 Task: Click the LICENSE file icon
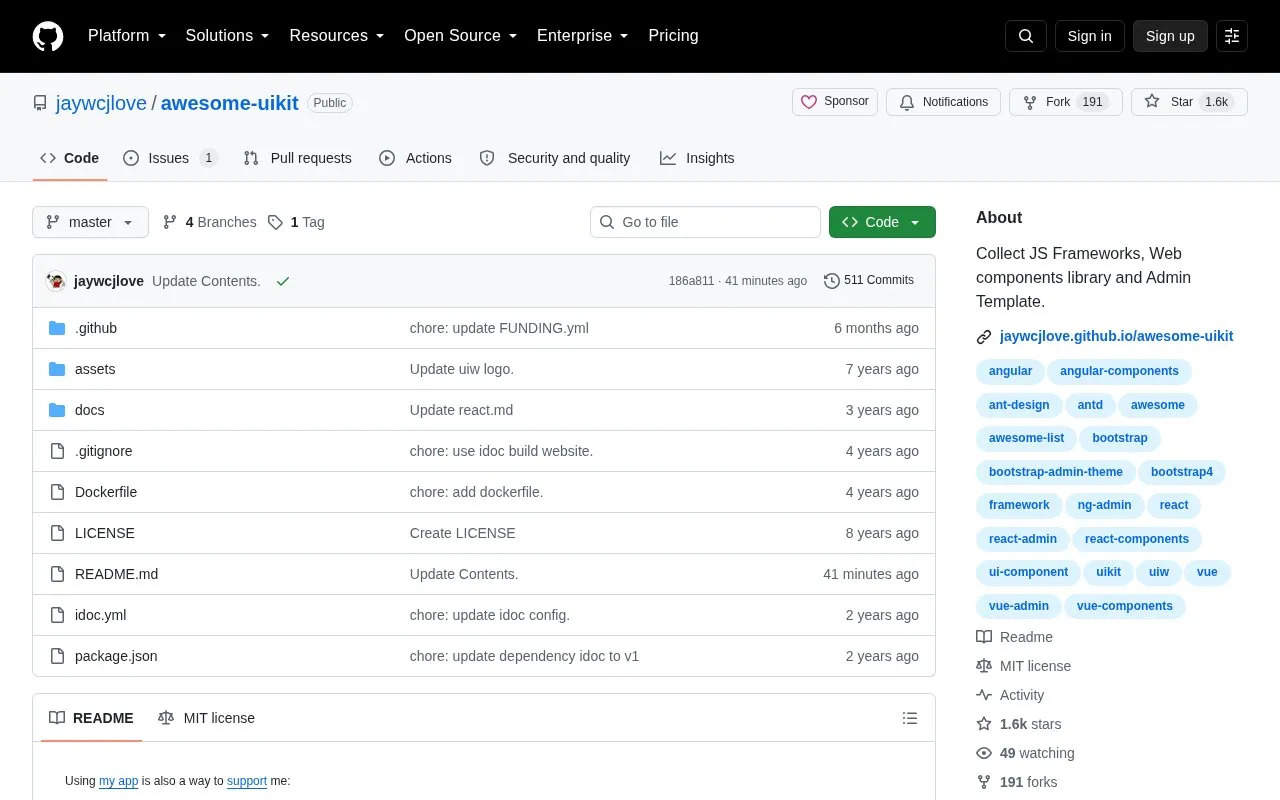[57, 533]
